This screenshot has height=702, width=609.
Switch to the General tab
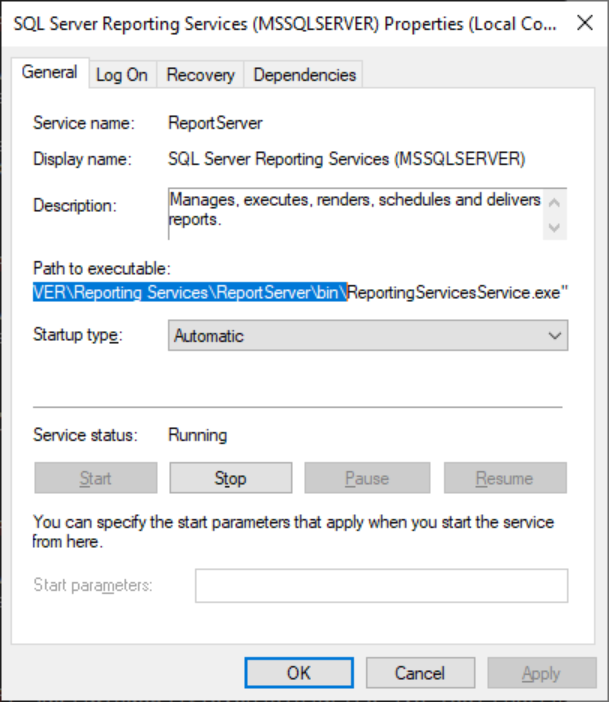(x=50, y=73)
